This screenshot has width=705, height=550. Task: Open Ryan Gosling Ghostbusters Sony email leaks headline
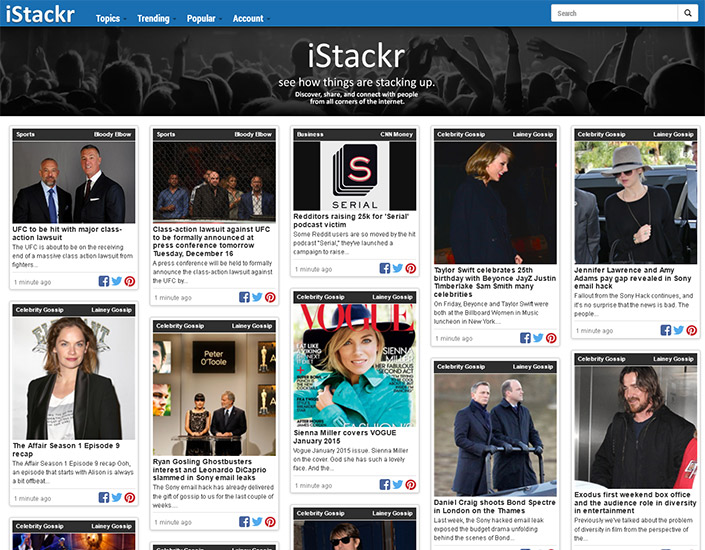click(x=210, y=470)
